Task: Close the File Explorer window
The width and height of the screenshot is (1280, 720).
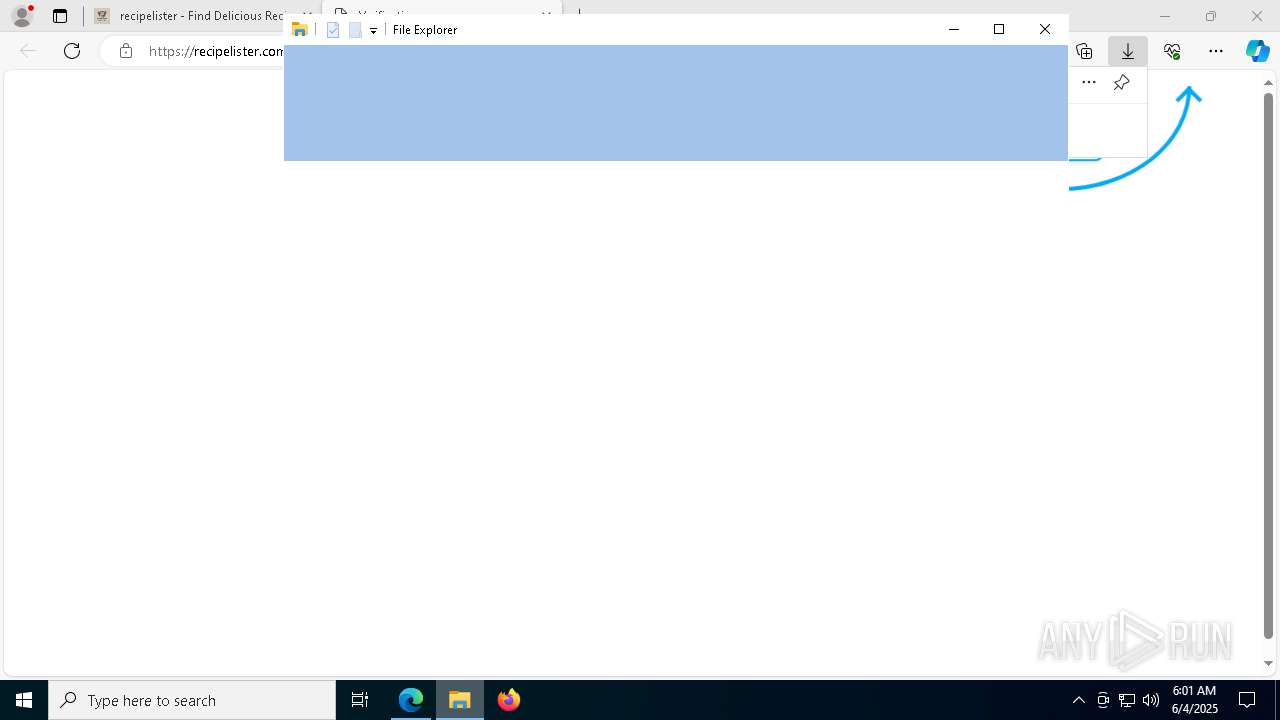Action: (1045, 30)
